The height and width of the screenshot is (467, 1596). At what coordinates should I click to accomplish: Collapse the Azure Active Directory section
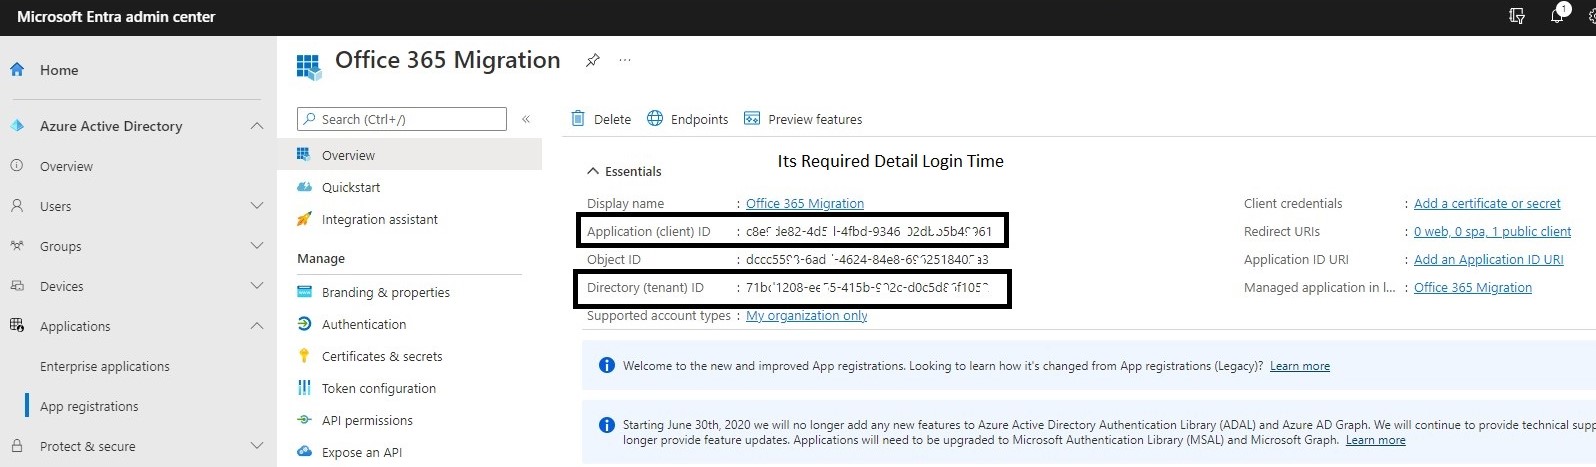point(257,126)
